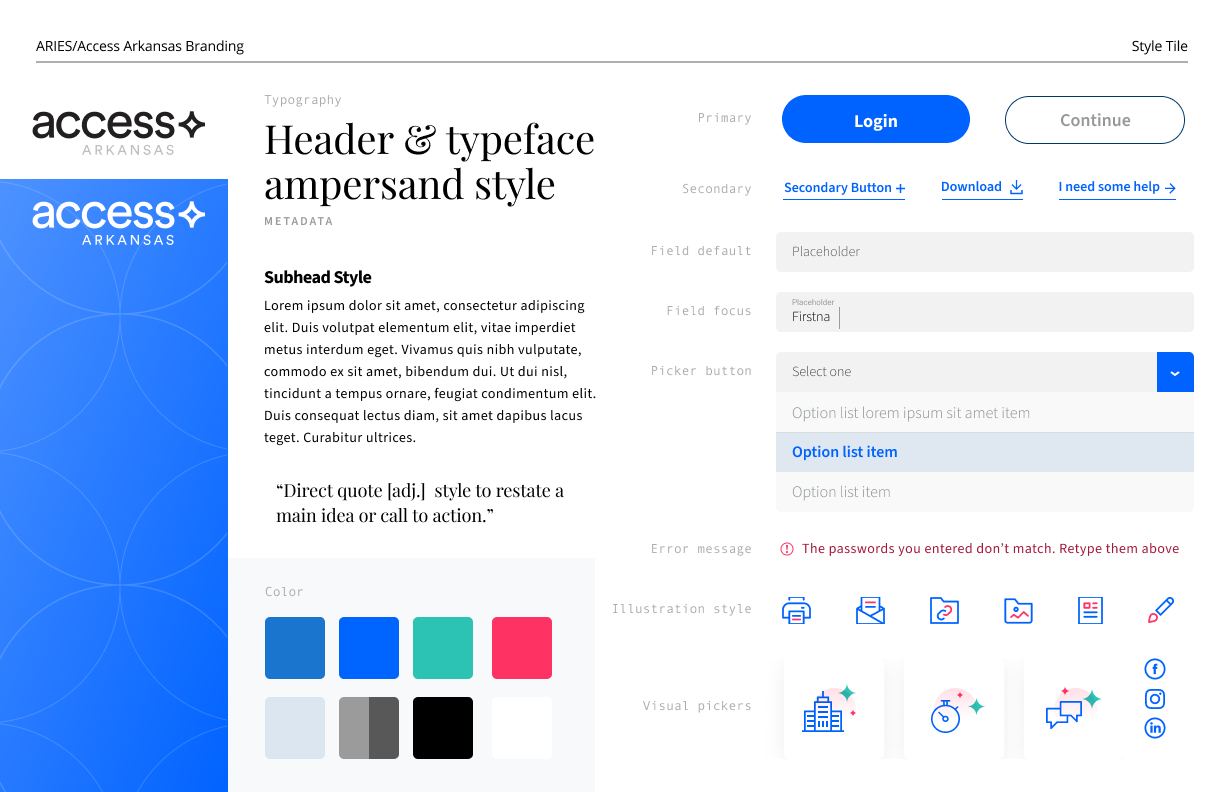
Task: Click the white Access Arkansas logo on blue
Action: pos(118,222)
